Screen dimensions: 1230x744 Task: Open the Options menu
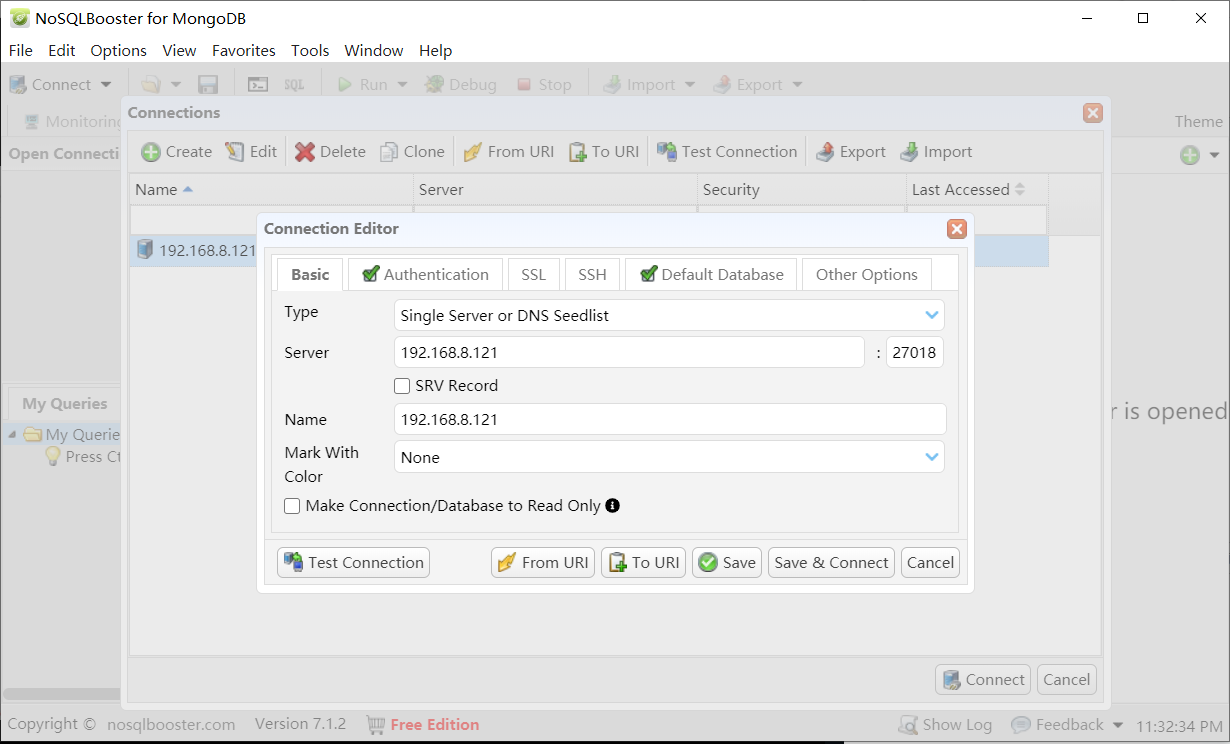click(118, 50)
